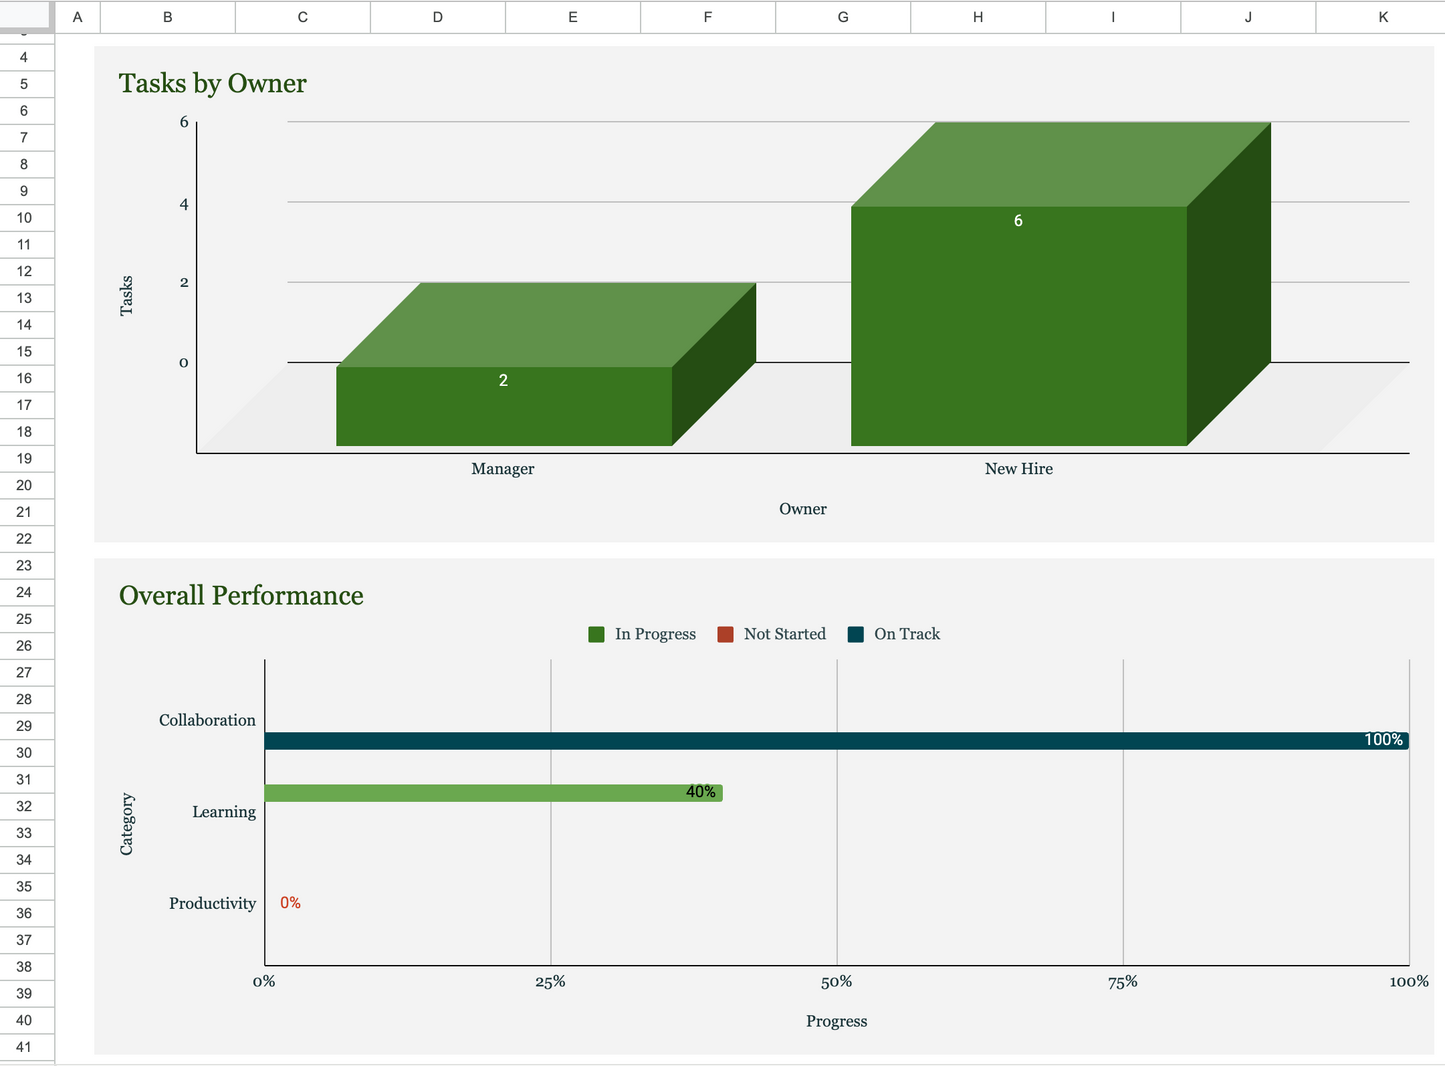This screenshot has height=1066, width=1445.
Task: Select row 41 header
Action: 24,1047
